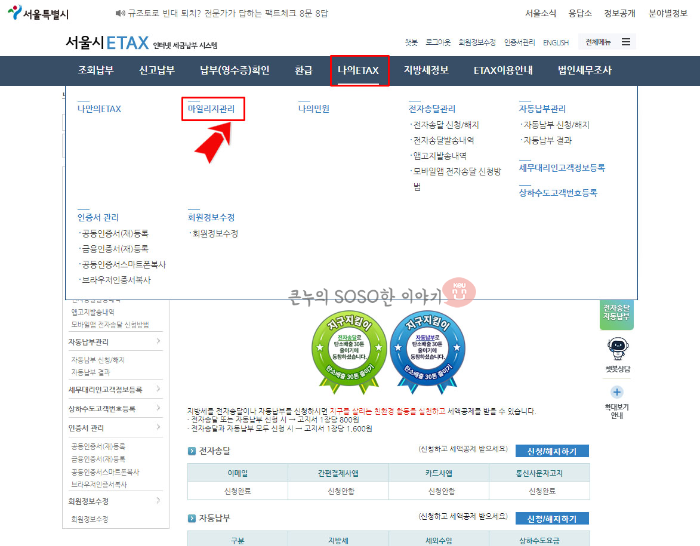Switch to ENGLISH version link
The image size is (700, 546).
(x=556, y=43)
